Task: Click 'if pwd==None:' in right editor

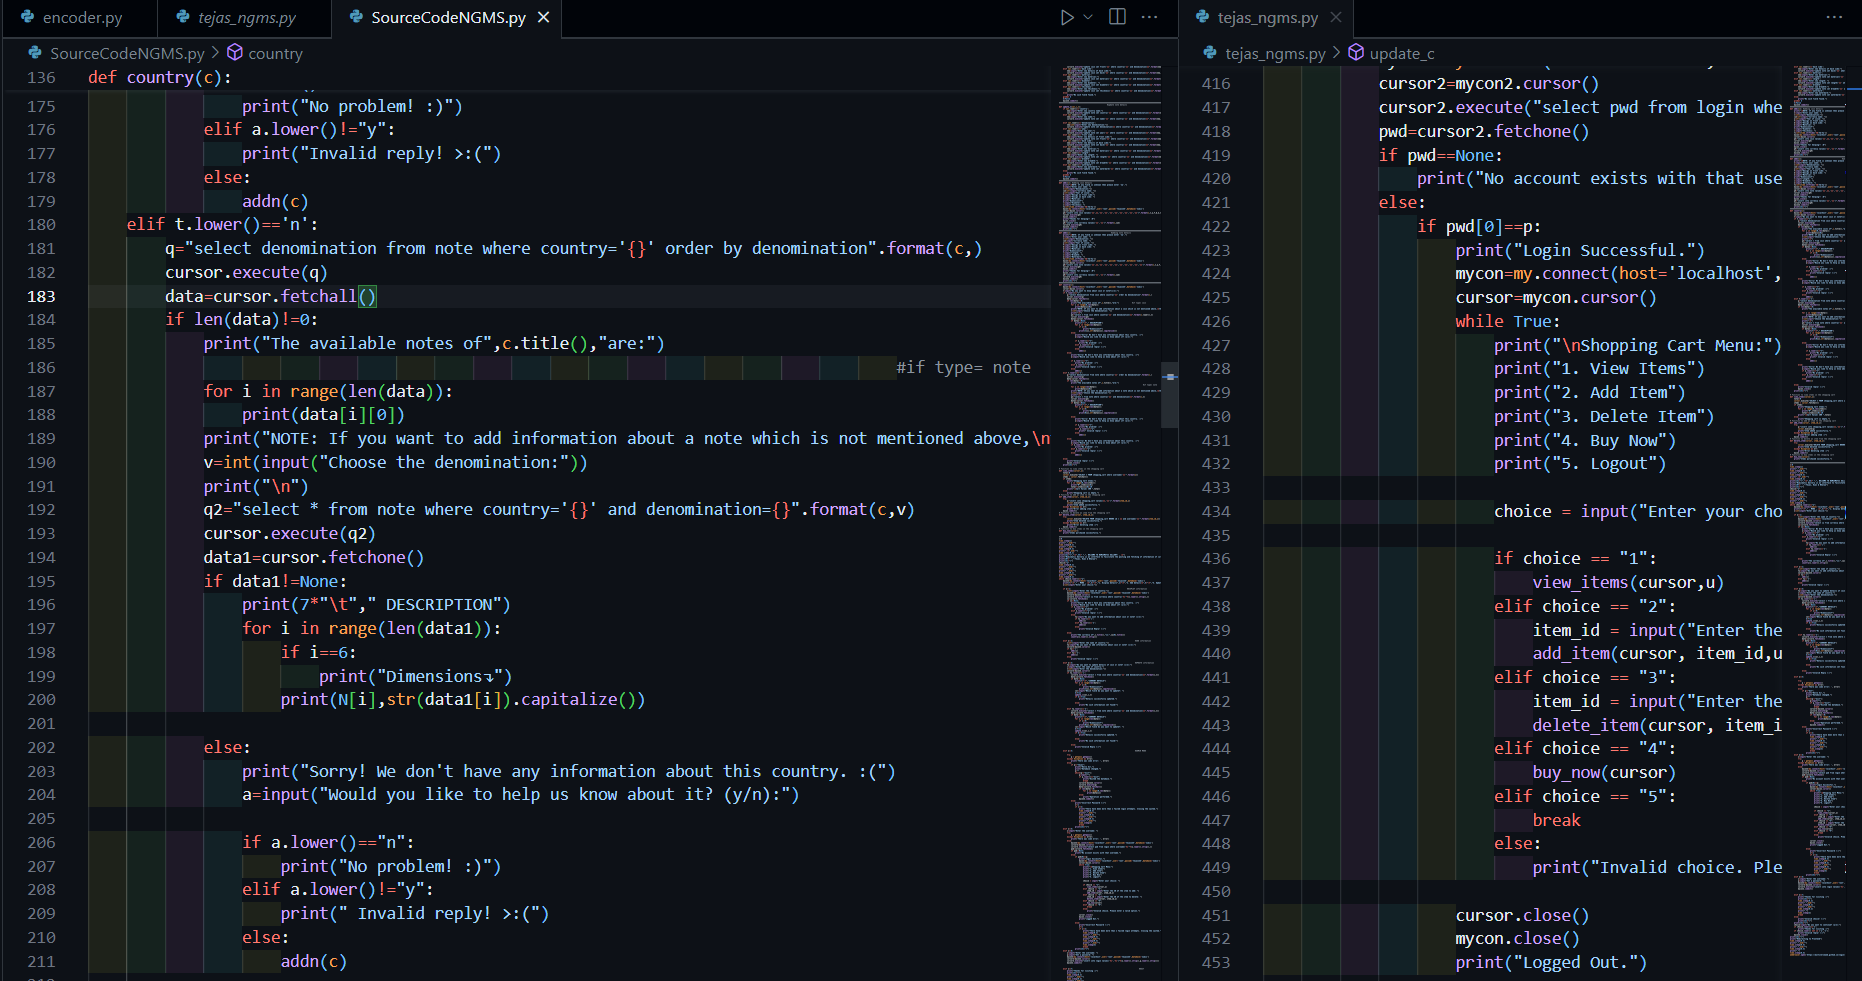Action: (1441, 155)
